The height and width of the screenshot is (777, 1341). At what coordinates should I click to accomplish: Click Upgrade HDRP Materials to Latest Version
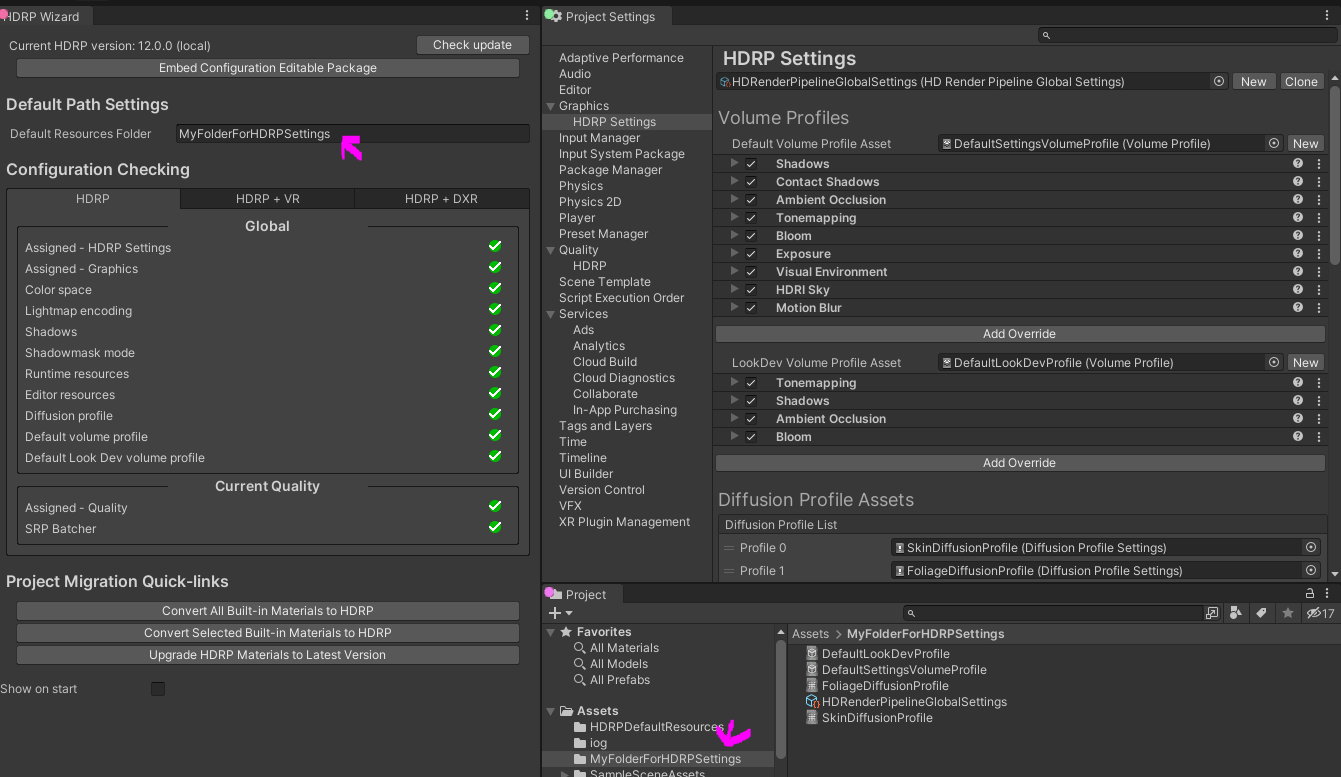(x=268, y=655)
